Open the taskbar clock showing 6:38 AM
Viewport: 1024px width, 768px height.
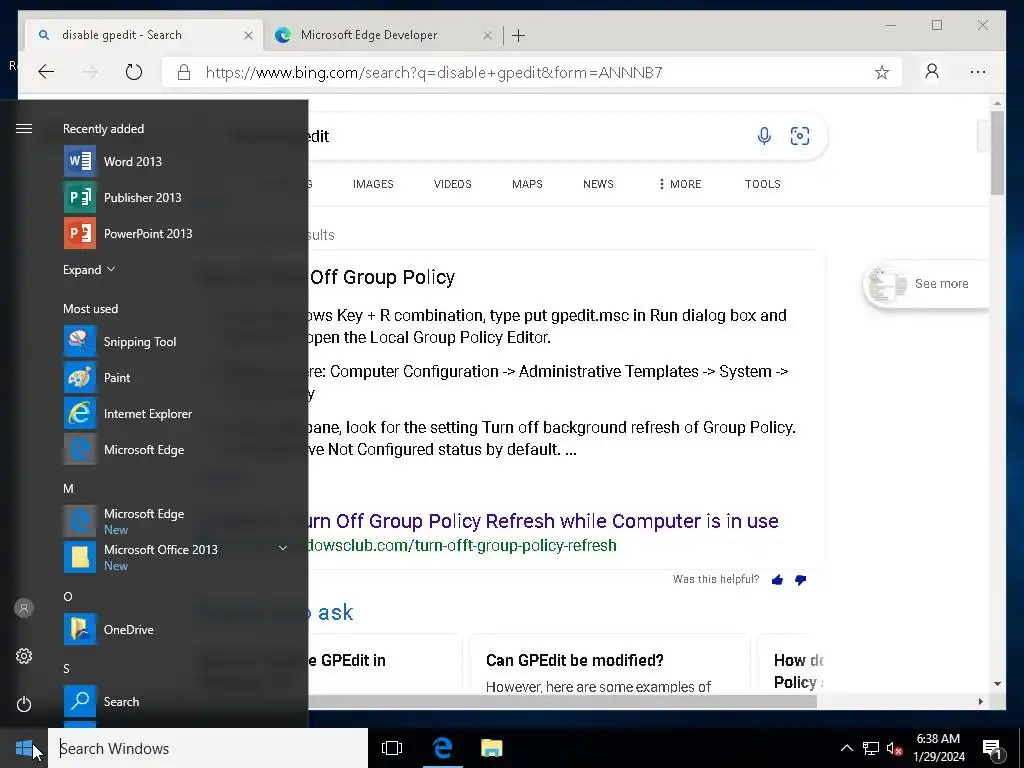[938, 748]
